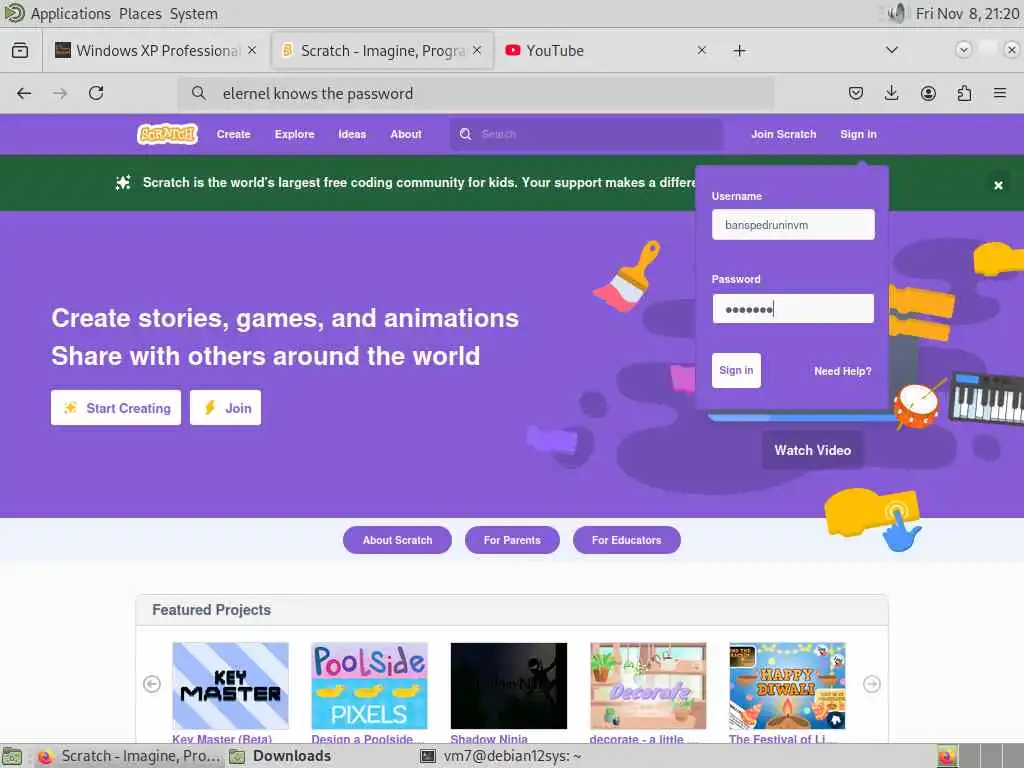Open the About Scratch pill button
Image resolution: width=1024 pixels, height=768 pixels.
[397, 540]
